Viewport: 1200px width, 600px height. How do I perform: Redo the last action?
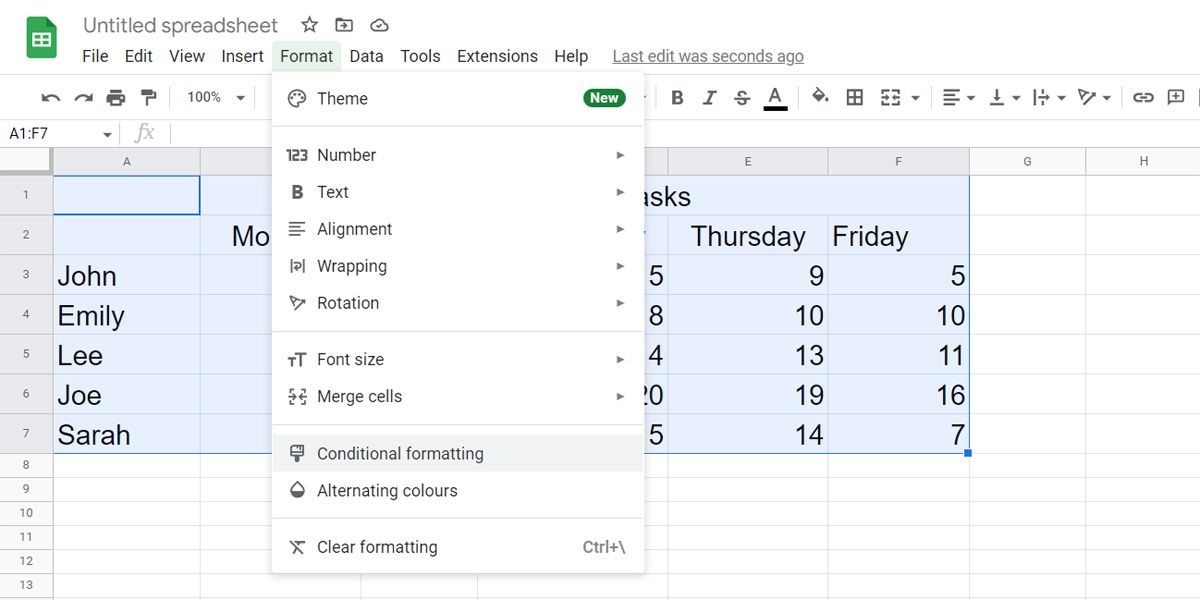tap(84, 97)
